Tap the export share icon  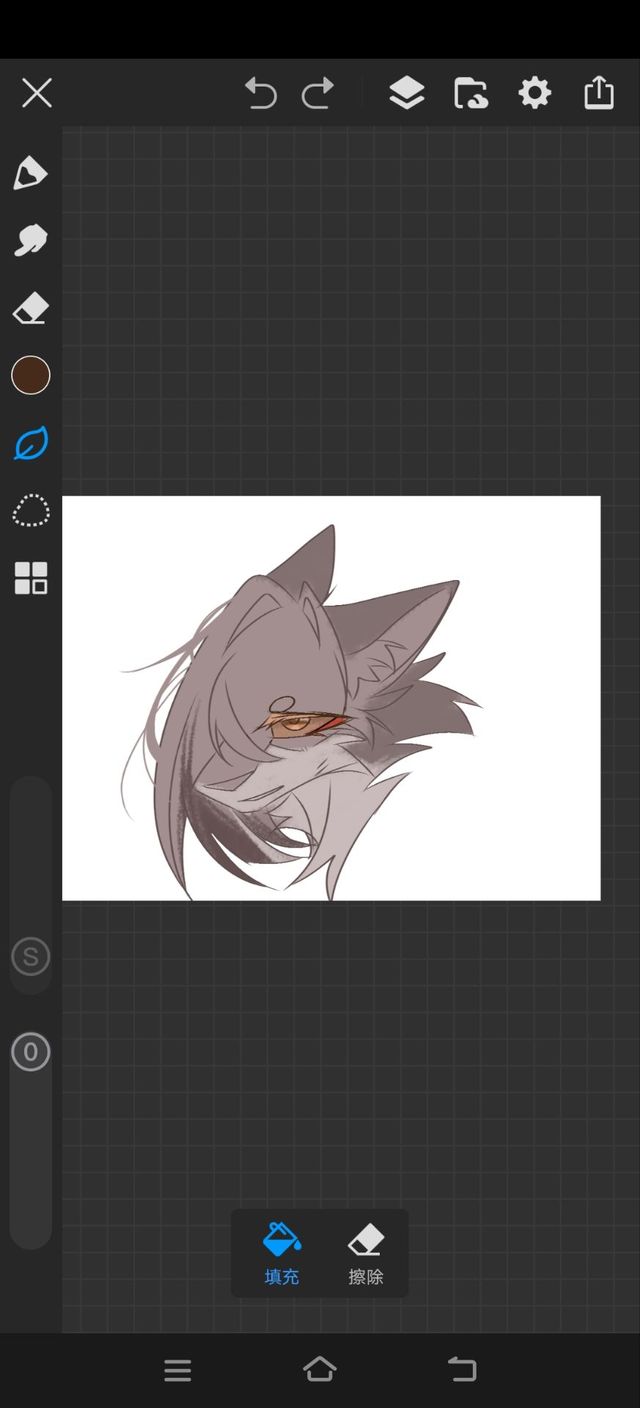click(x=598, y=93)
